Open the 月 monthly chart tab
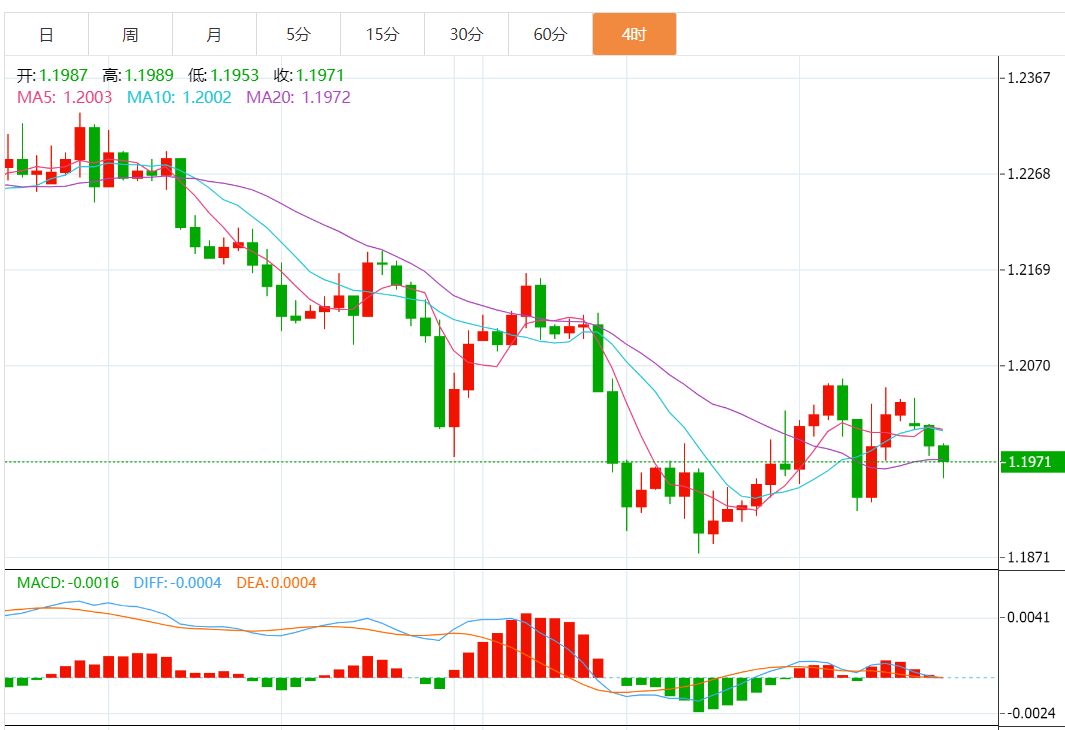 (215, 34)
